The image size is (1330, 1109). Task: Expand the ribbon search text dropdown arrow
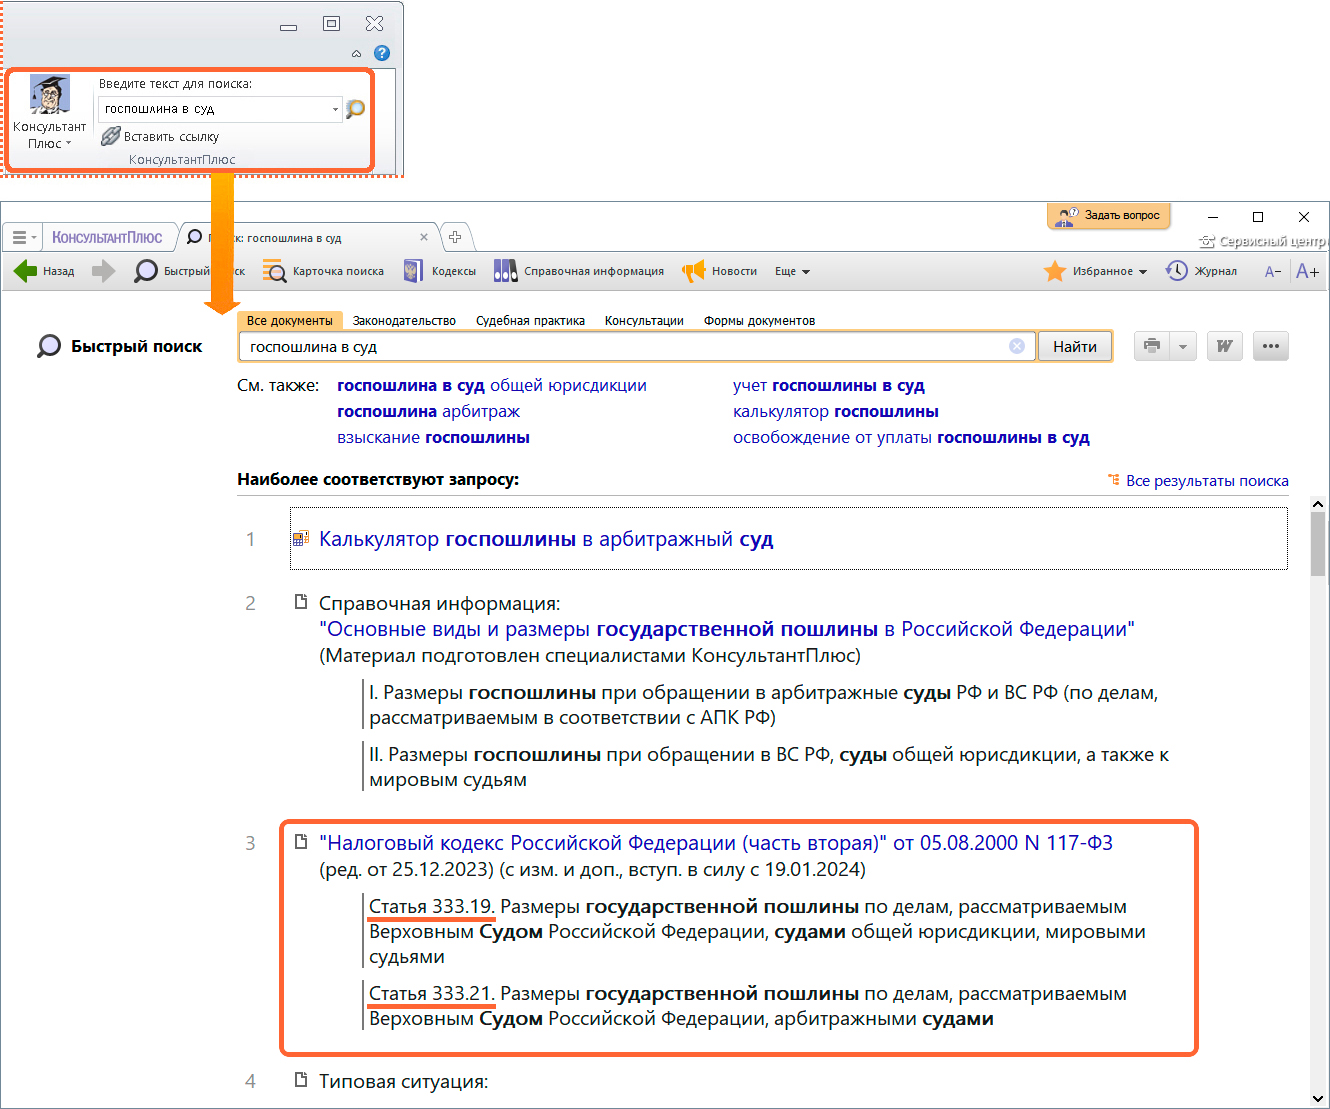pyautogui.click(x=335, y=109)
